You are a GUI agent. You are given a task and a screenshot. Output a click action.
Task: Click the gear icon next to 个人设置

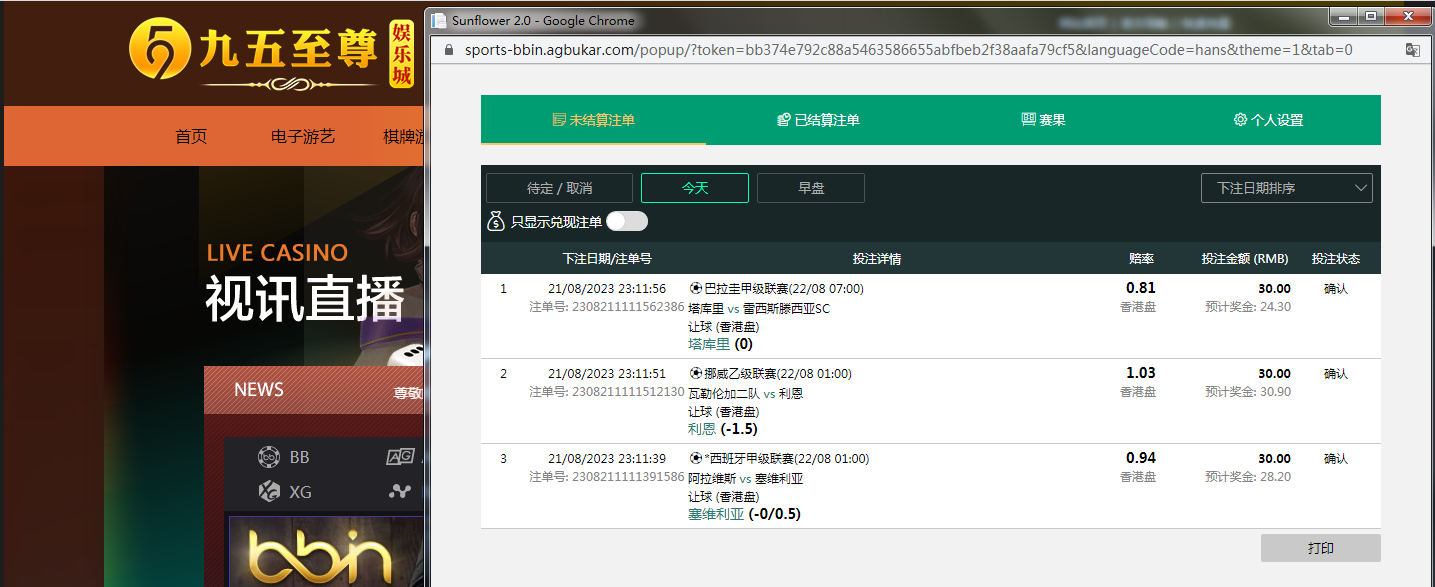pyautogui.click(x=1240, y=120)
